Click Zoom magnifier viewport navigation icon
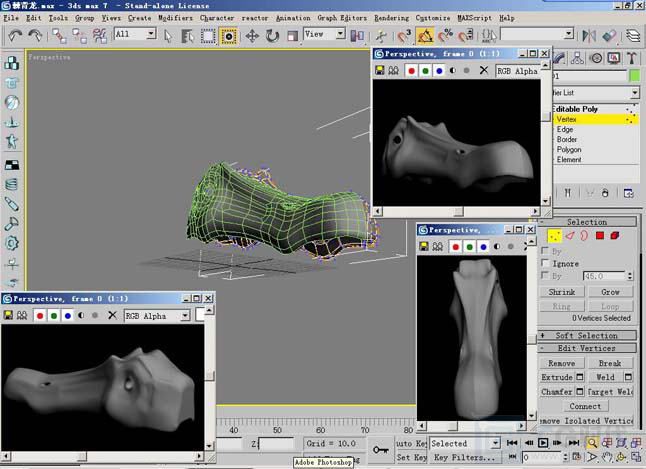This screenshot has height=469, width=646. pyautogui.click(x=592, y=443)
